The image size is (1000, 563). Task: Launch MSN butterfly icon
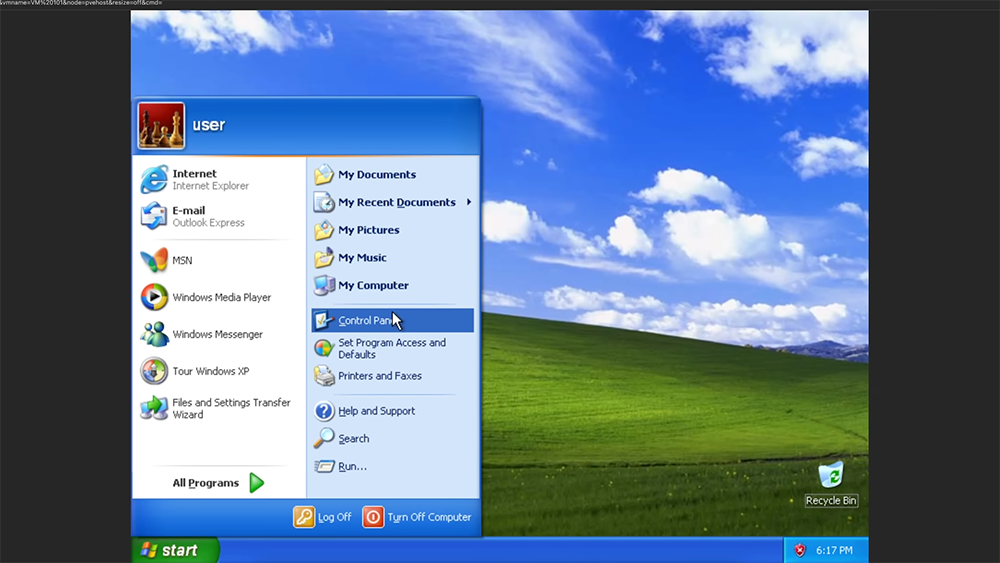click(x=154, y=260)
